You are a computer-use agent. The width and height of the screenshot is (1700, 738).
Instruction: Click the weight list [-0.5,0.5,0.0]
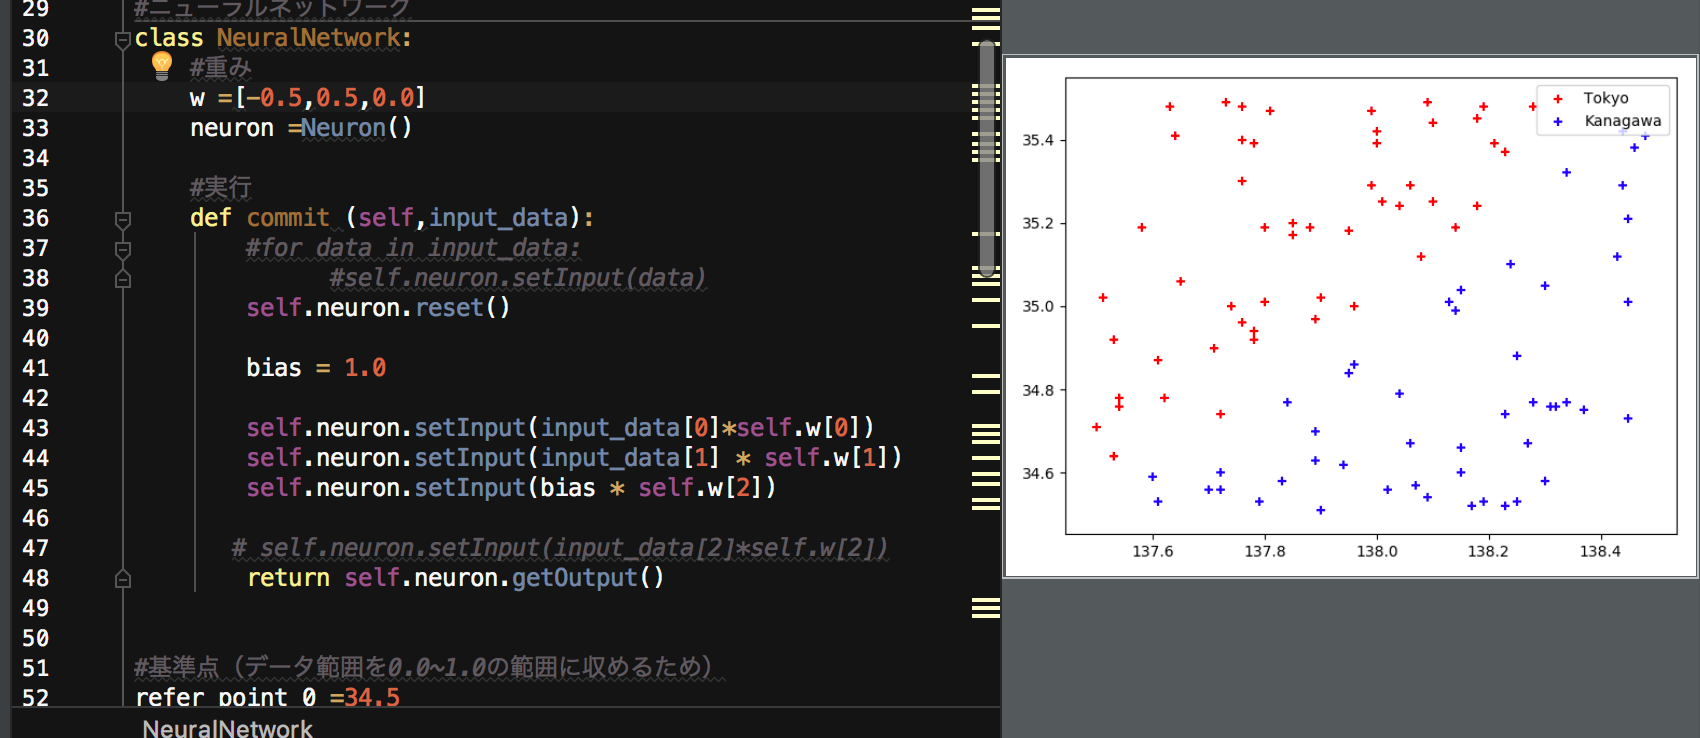point(331,98)
